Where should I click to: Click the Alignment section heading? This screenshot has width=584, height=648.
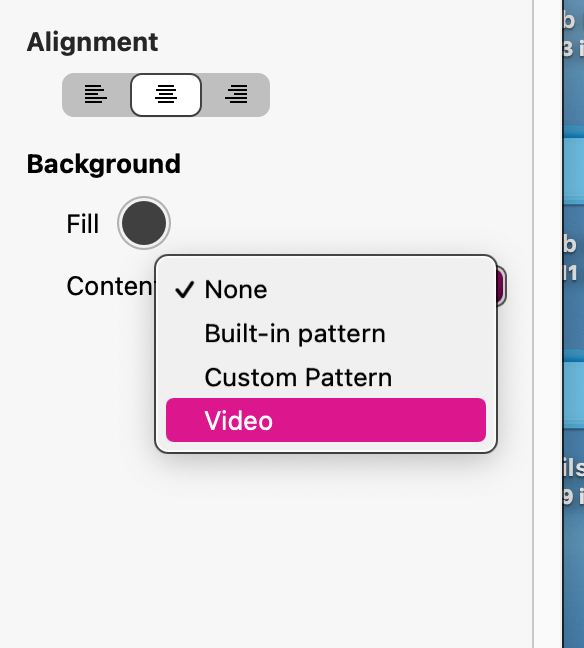[x=93, y=42]
